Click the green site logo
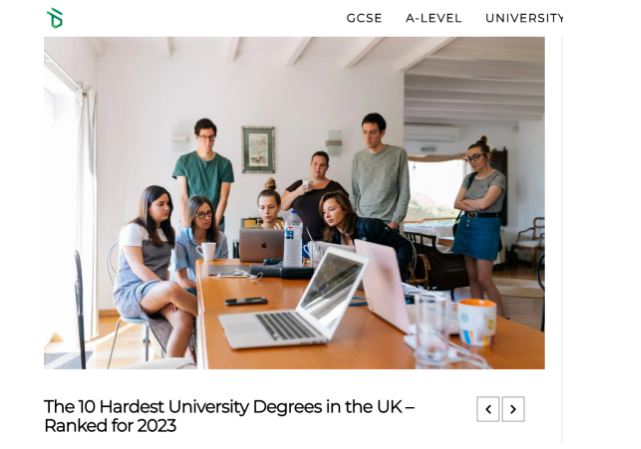The image size is (641, 449). 55,18
